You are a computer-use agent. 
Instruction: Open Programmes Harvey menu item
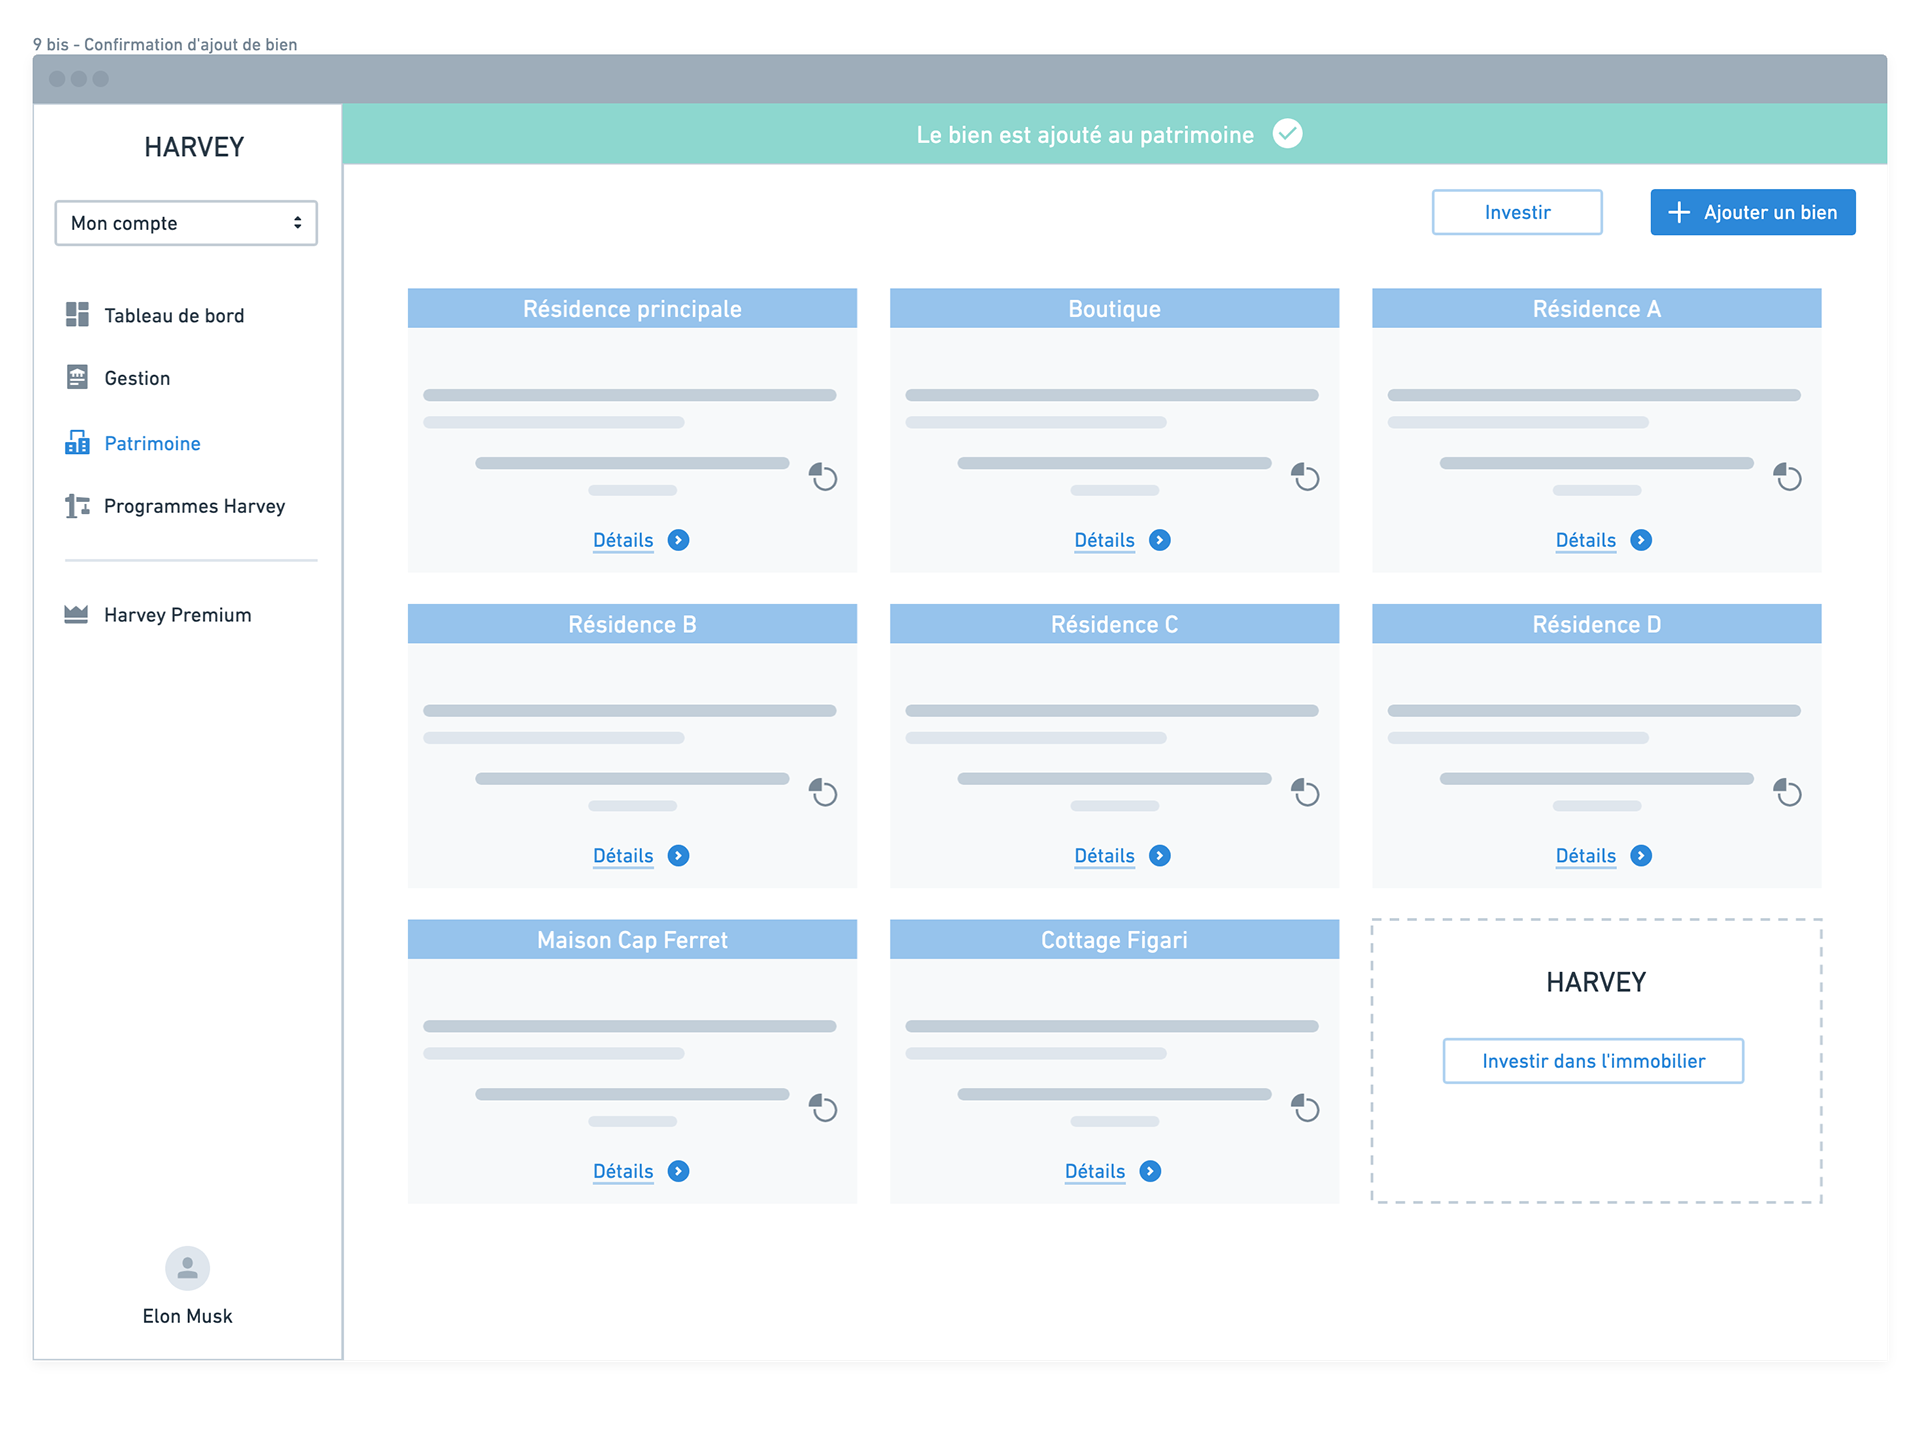(x=194, y=506)
